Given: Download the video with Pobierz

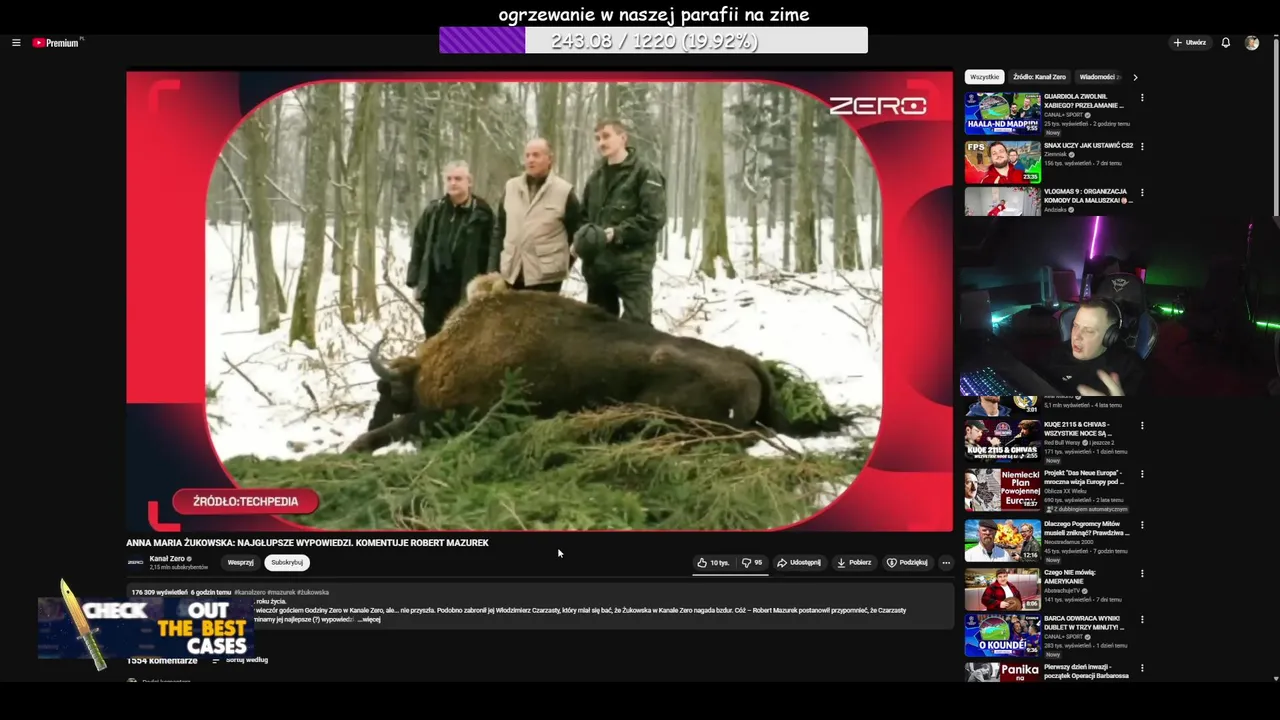Looking at the screenshot, I should click(x=854, y=563).
